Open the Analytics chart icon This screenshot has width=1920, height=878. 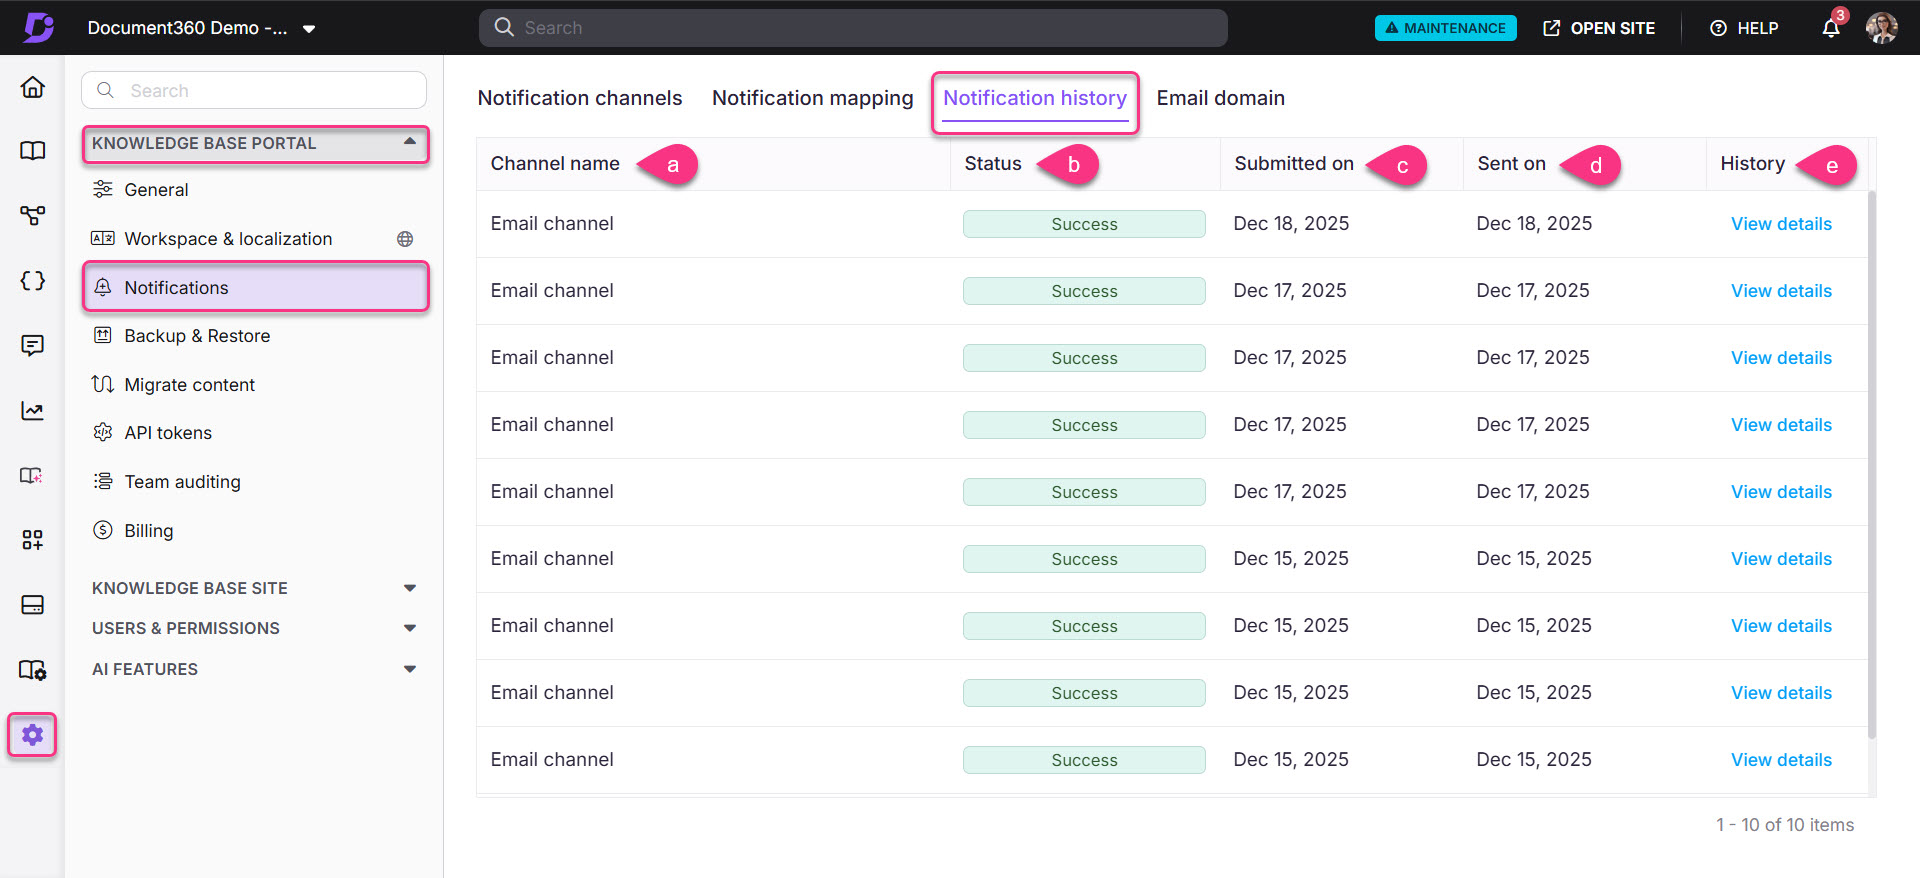(x=33, y=411)
